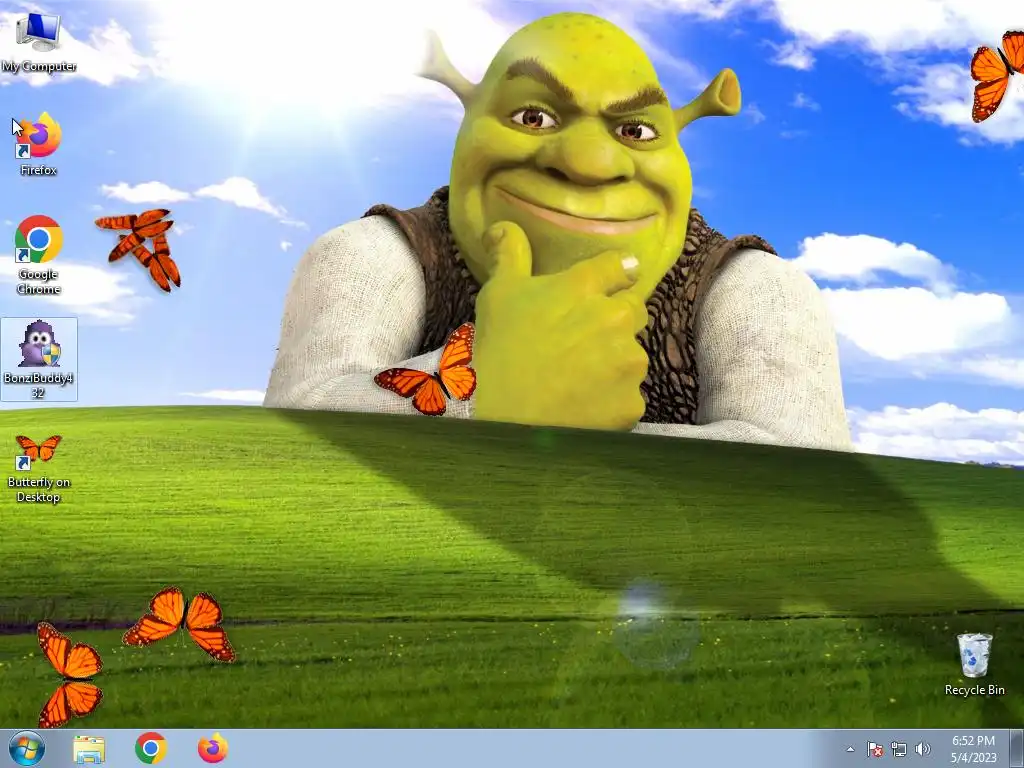The width and height of the screenshot is (1024, 768).
Task: Click the butterfly on Shrek's shoulder
Action: [x=426, y=371]
